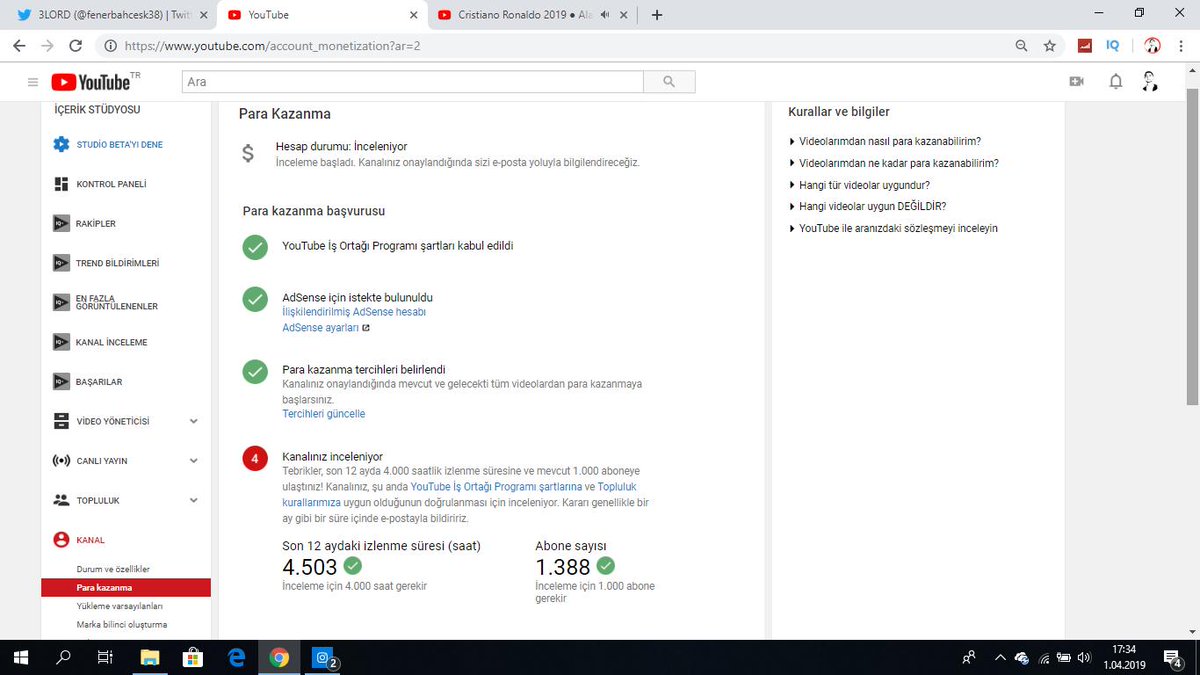This screenshot has width=1200, height=675.
Task: Launch Microsoft Edge from the taskbar
Action: [x=237, y=657]
